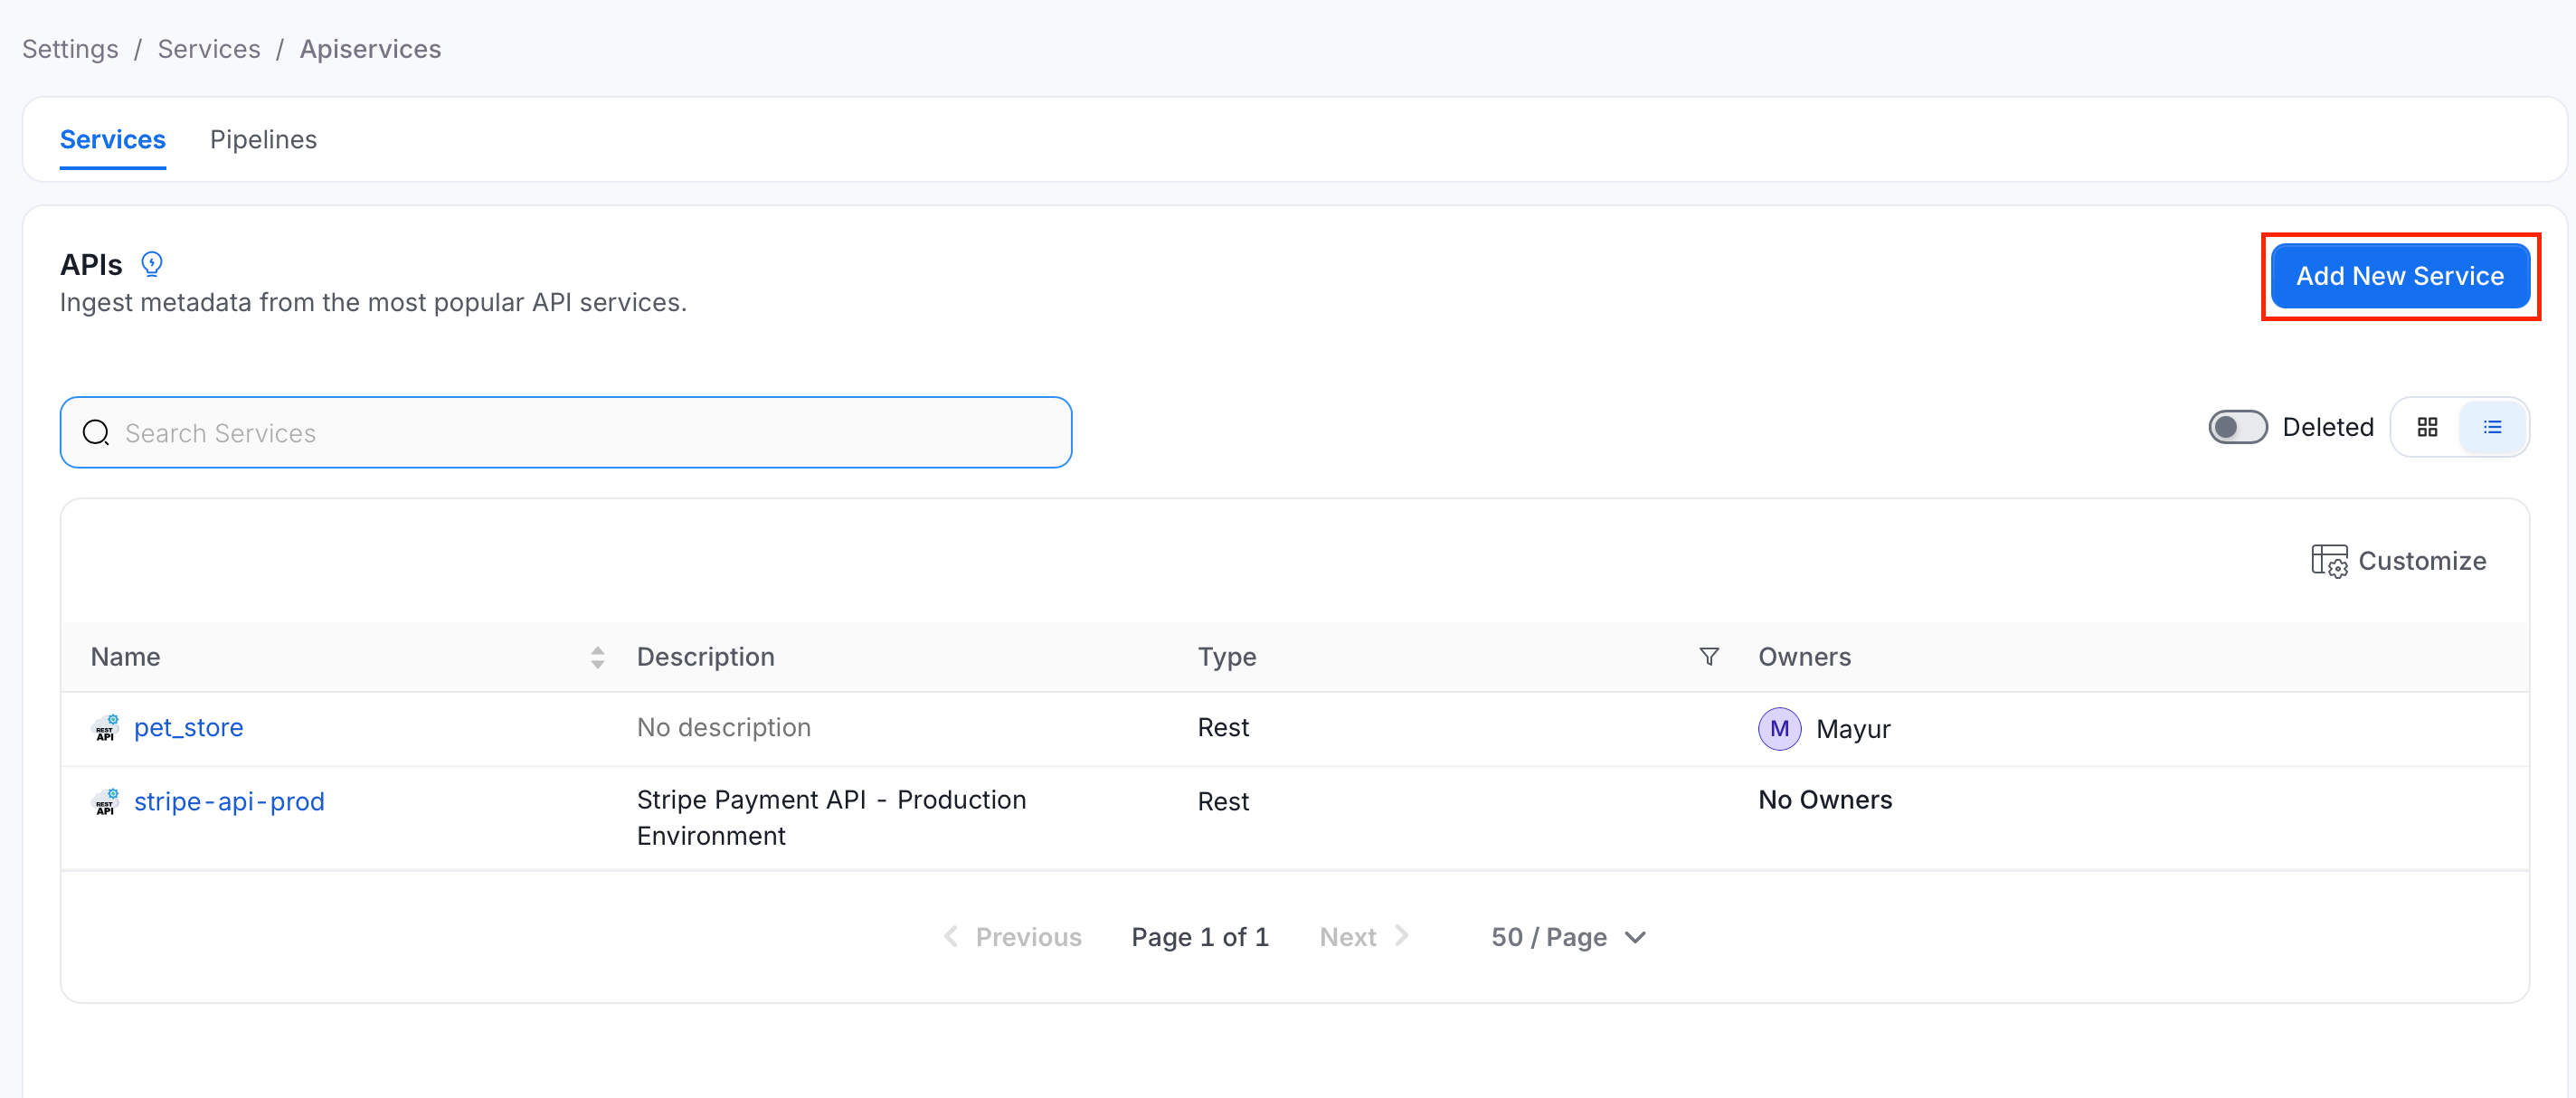
Task: Click the Stripe Payment API description text
Action: click(x=831, y=817)
